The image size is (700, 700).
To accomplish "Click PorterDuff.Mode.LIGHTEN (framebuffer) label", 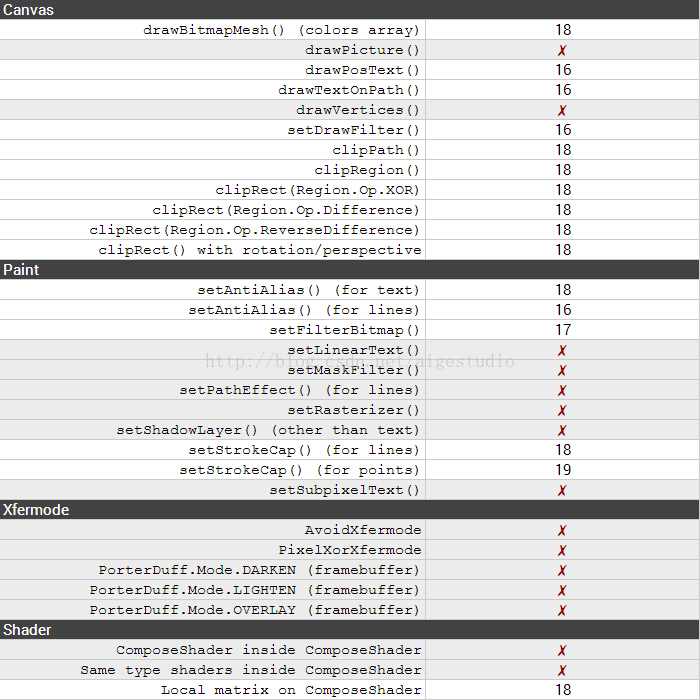I will [x=254, y=591].
